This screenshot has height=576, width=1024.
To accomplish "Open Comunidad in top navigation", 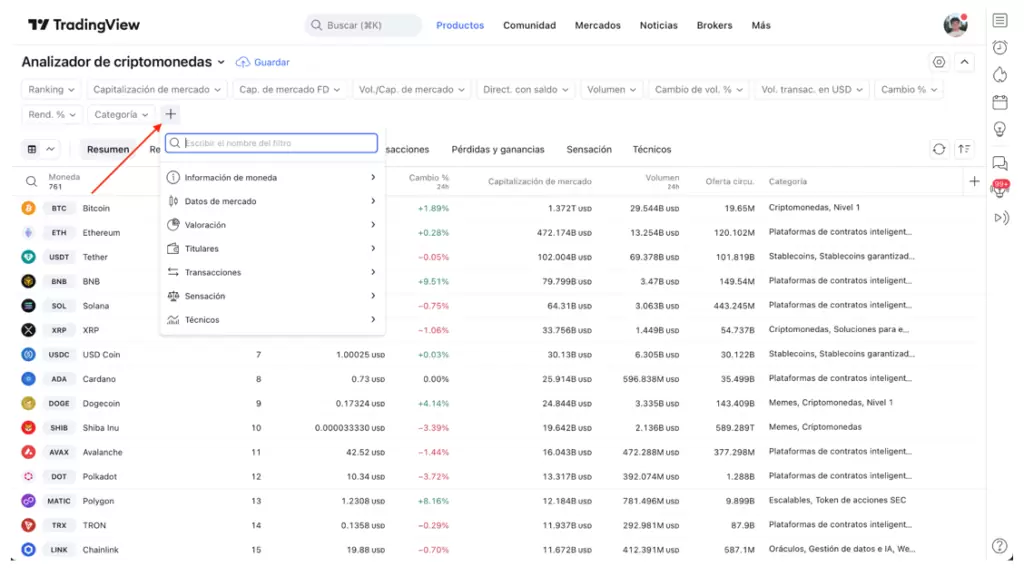I will click(x=529, y=25).
